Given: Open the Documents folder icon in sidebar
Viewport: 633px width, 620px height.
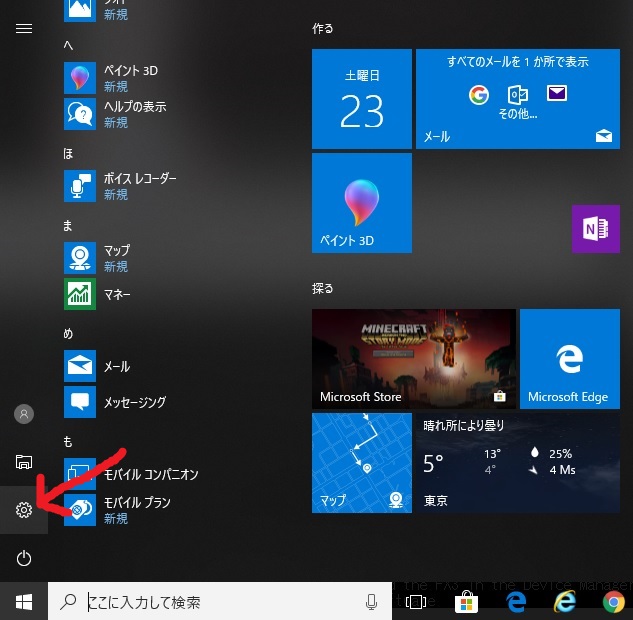Looking at the screenshot, I should pyautogui.click(x=24, y=462).
